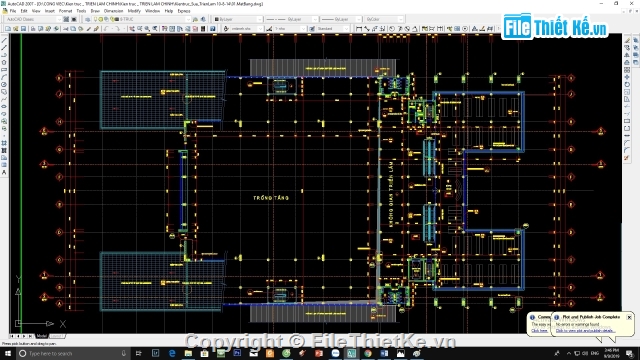Image resolution: width=640 pixels, height=360 pixels.
Task: Select the Rotate tool in Modify toolbar
Action: [x=627, y=84]
